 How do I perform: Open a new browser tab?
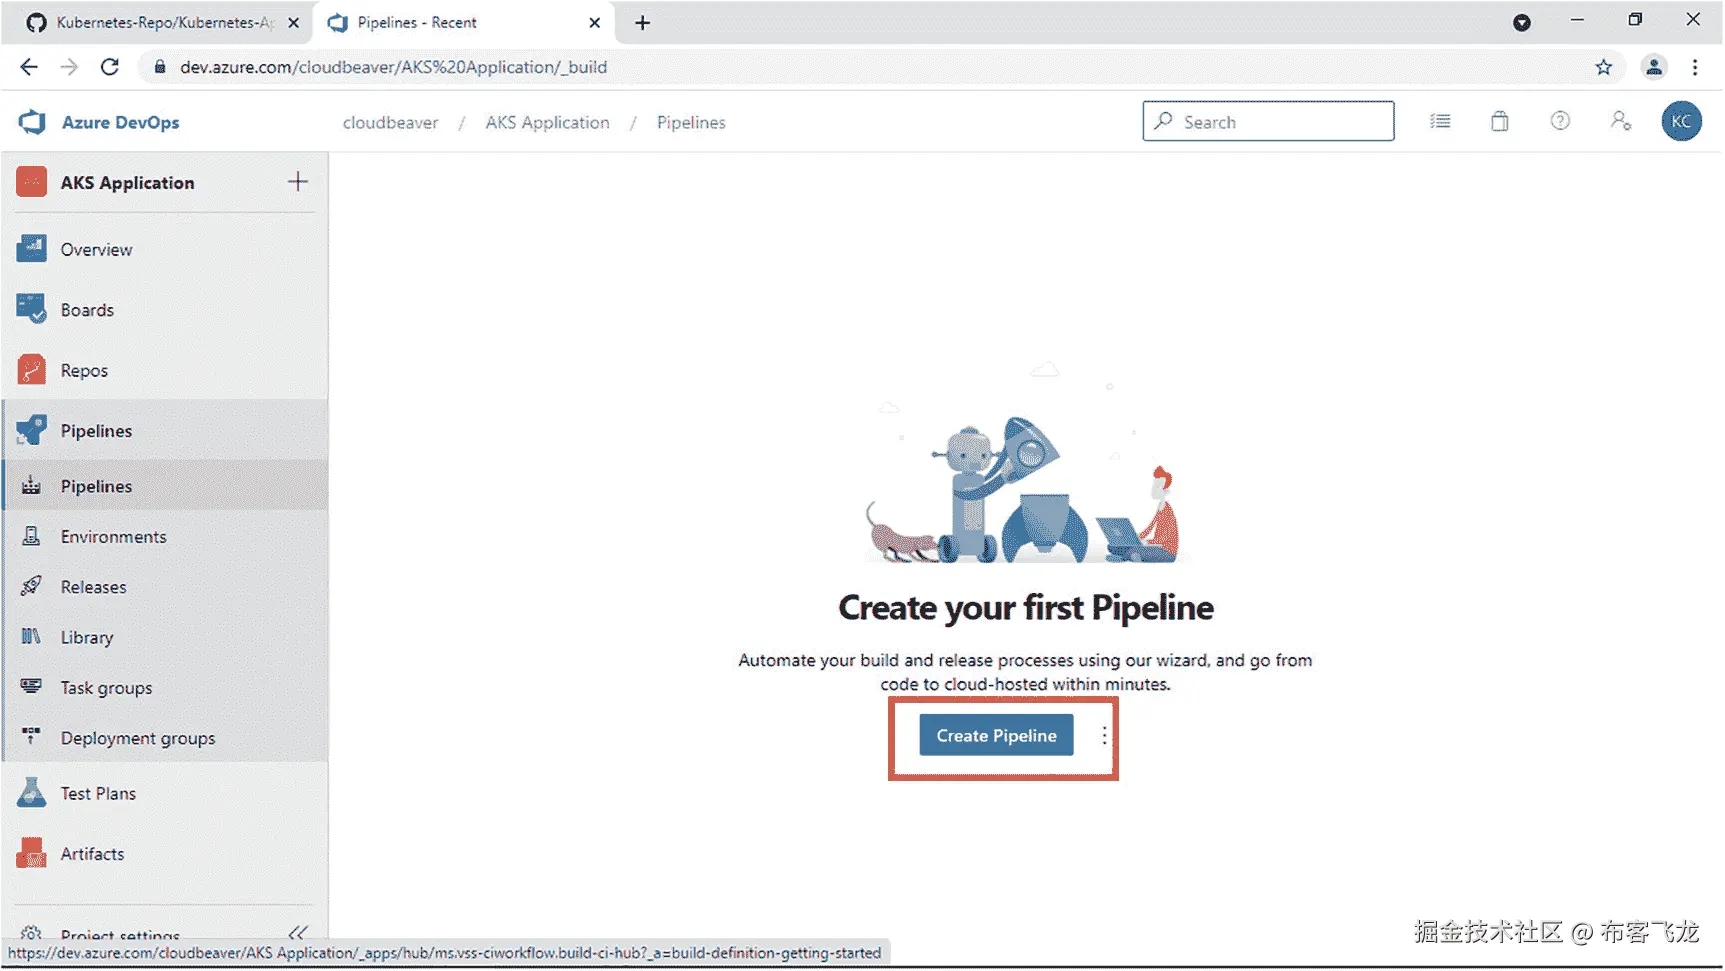[643, 22]
